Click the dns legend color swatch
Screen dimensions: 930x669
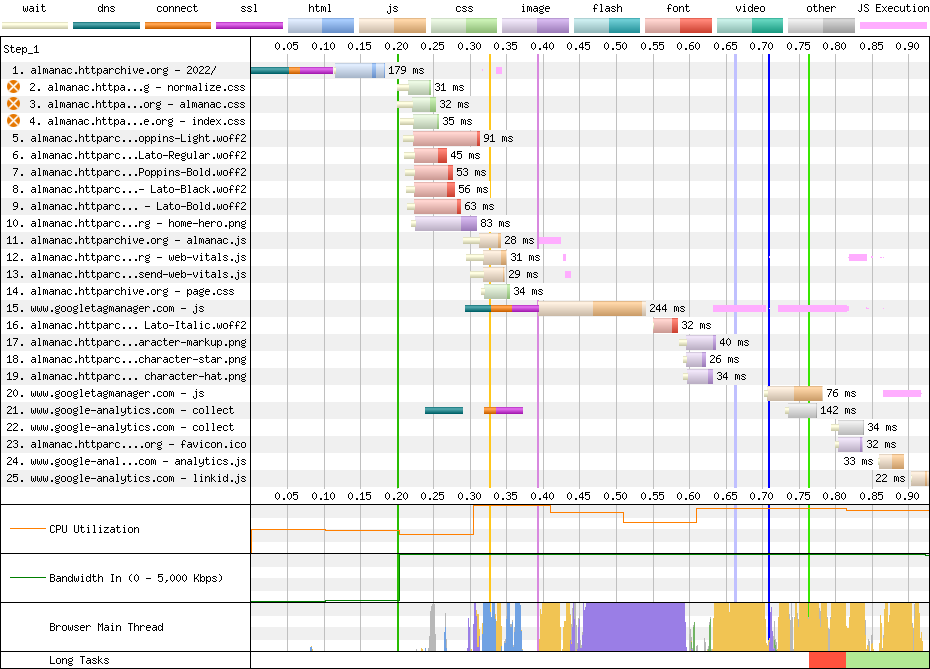click(x=106, y=24)
